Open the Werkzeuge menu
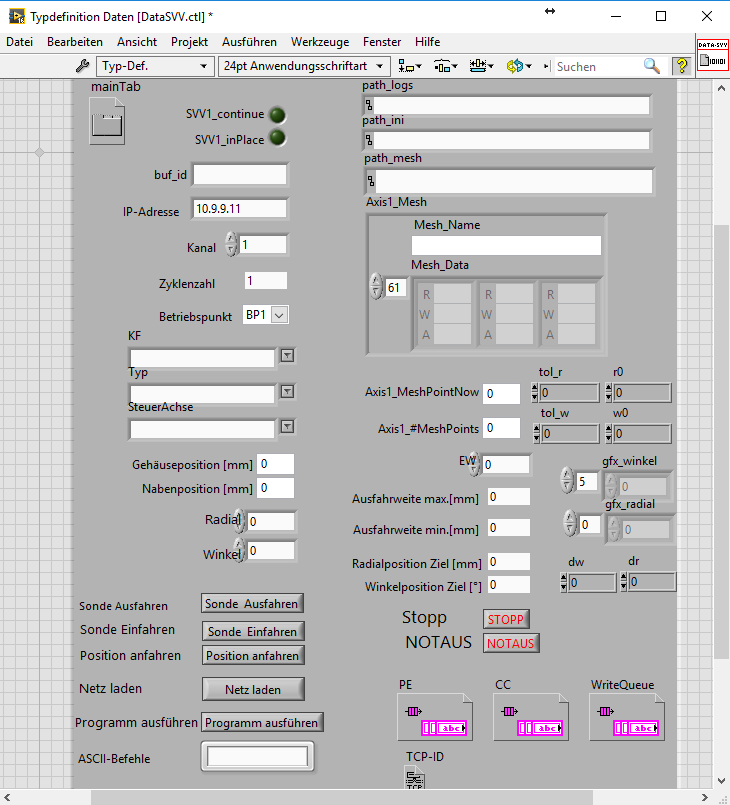This screenshot has height=805, width=730. (320, 42)
